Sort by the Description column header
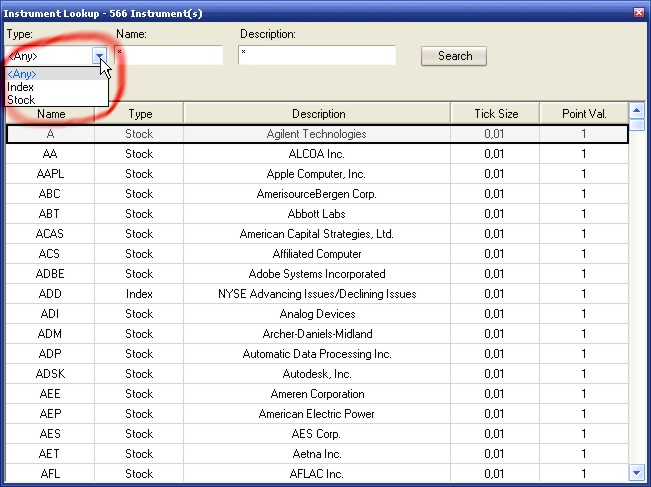The image size is (651, 487). (x=317, y=114)
